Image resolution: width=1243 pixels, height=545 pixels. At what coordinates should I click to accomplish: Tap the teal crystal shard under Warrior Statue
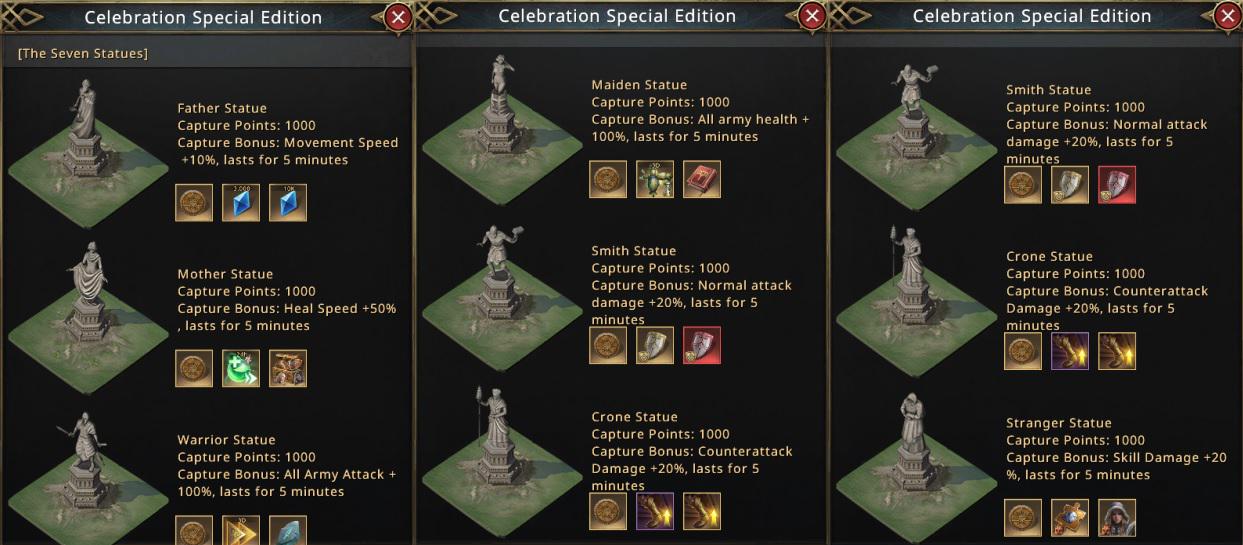(288, 530)
